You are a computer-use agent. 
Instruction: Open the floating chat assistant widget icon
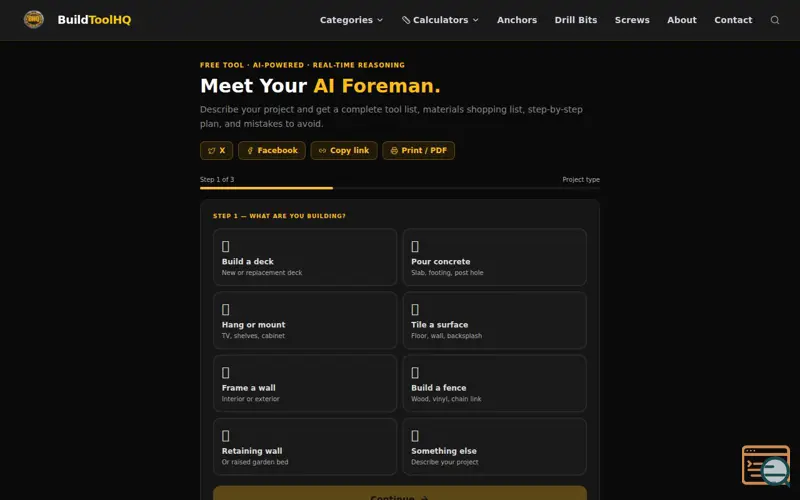point(766,465)
